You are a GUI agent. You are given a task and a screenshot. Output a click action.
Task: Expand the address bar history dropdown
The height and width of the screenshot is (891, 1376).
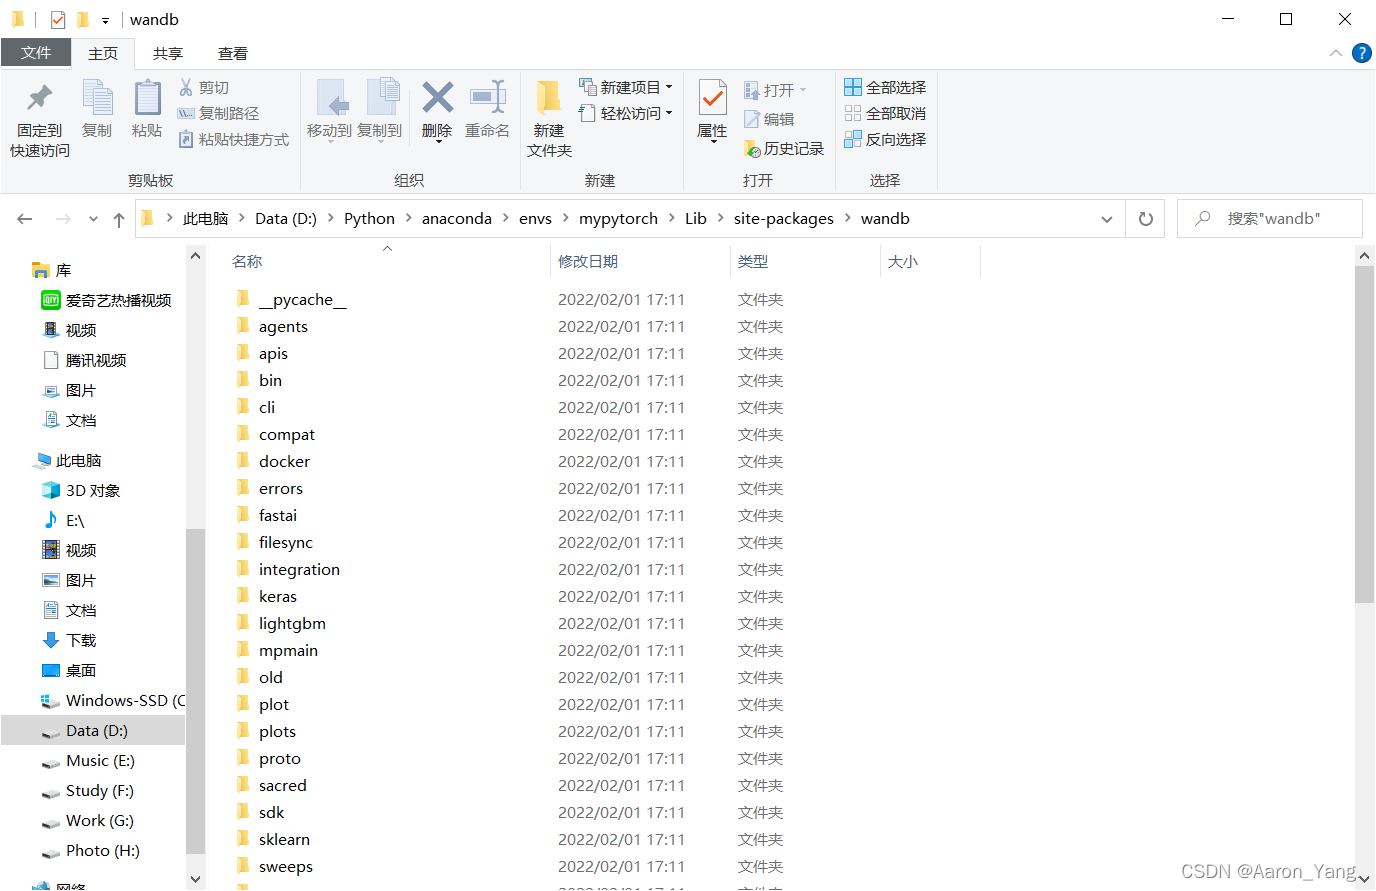(x=1107, y=219)
